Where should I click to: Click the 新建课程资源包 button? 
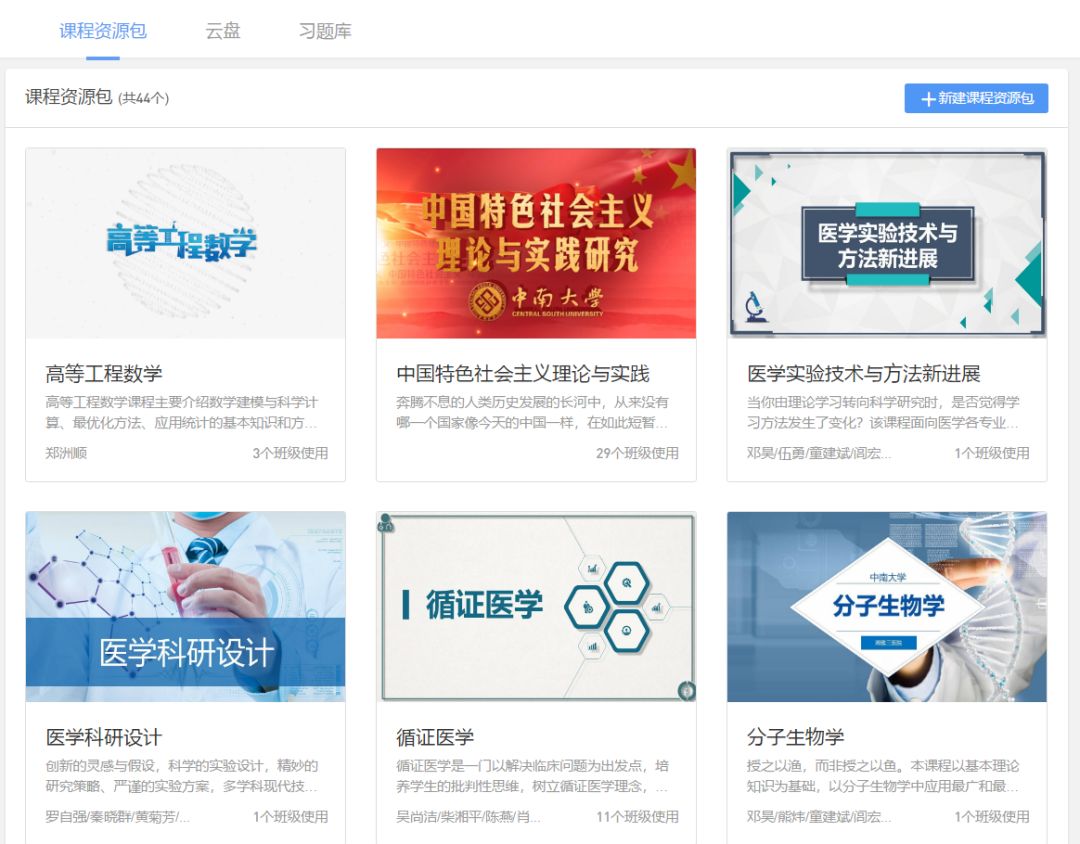pos(976,98)
